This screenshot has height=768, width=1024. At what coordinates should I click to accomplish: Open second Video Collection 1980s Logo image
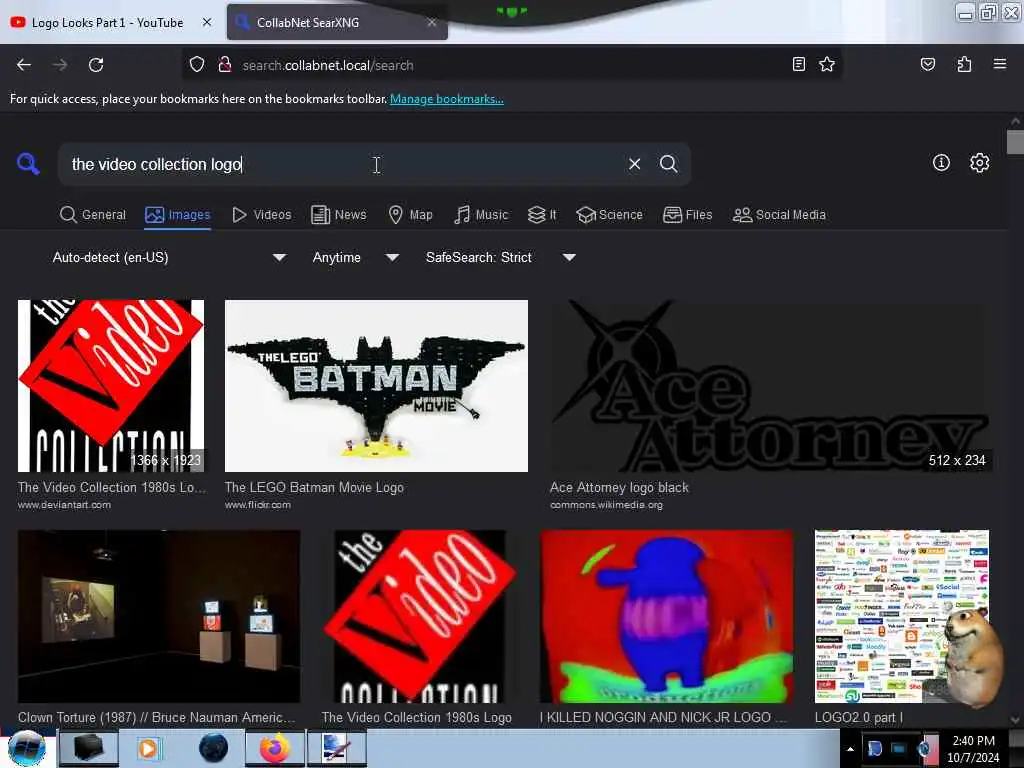(419, 616)
